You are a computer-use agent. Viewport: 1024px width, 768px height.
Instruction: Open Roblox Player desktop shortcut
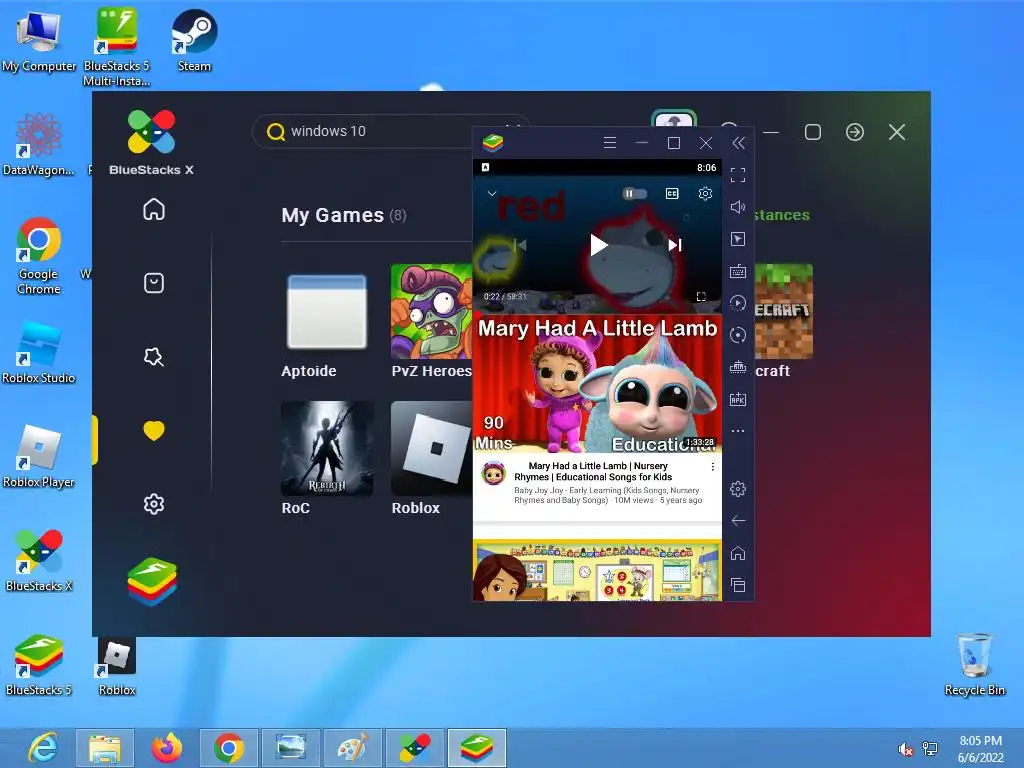point(39,456)
